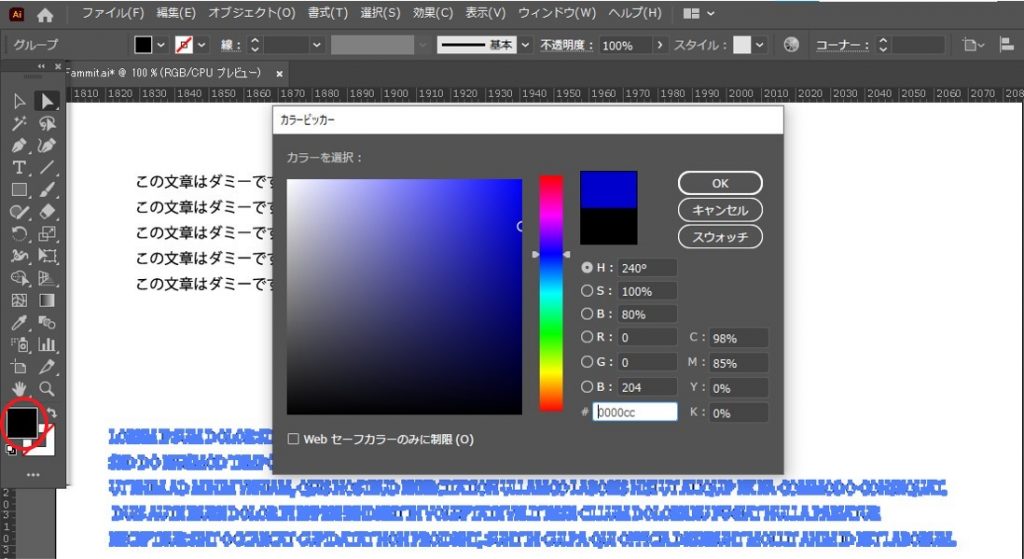Select the H hue radio button
Image resolution: width=1024 pixels, height=559 pixels.
586,267
